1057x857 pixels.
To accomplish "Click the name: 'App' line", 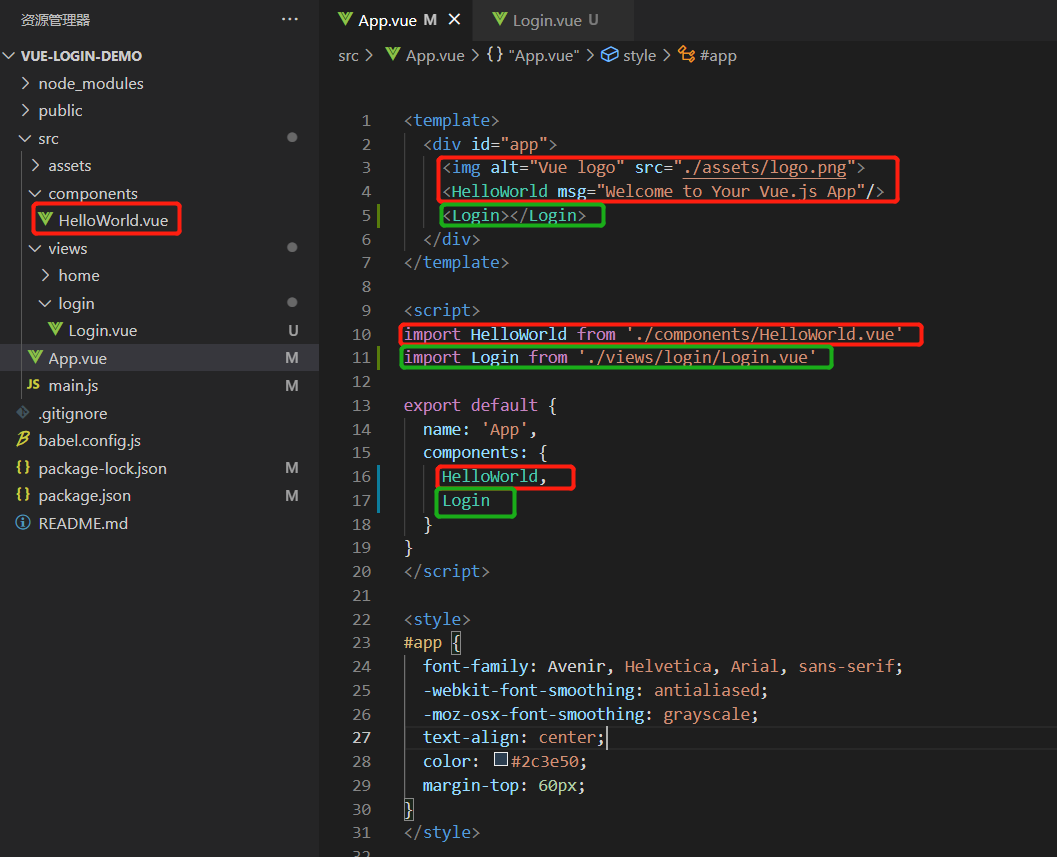I will tap(480, 430).
